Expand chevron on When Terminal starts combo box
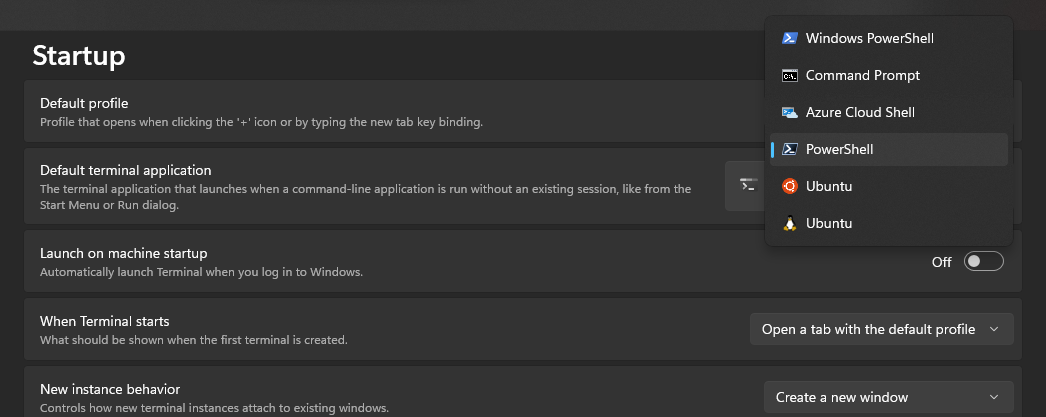This screenshot has height=417, width=1046. [994, 330]
